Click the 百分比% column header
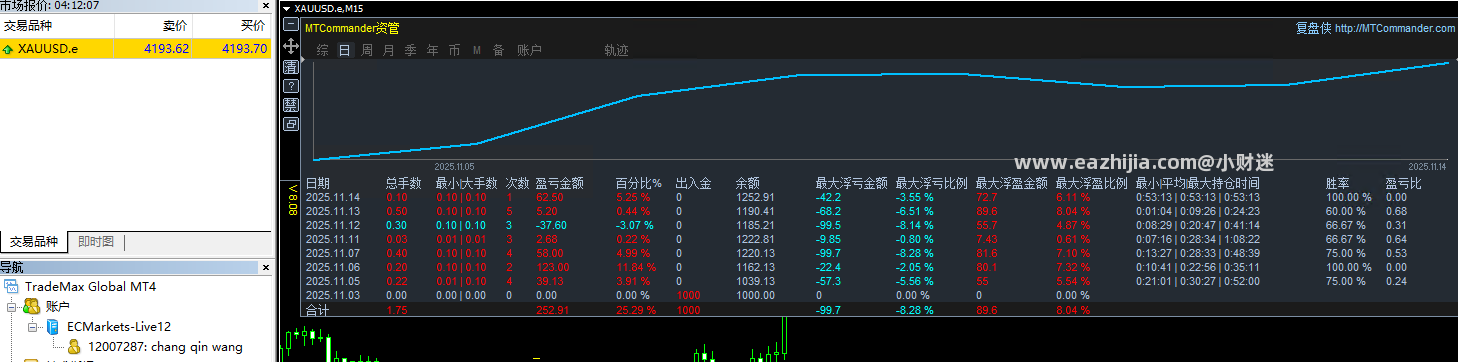Image resolution: width=1458 pixels, height=362 pixels. (x=639, y=184)
